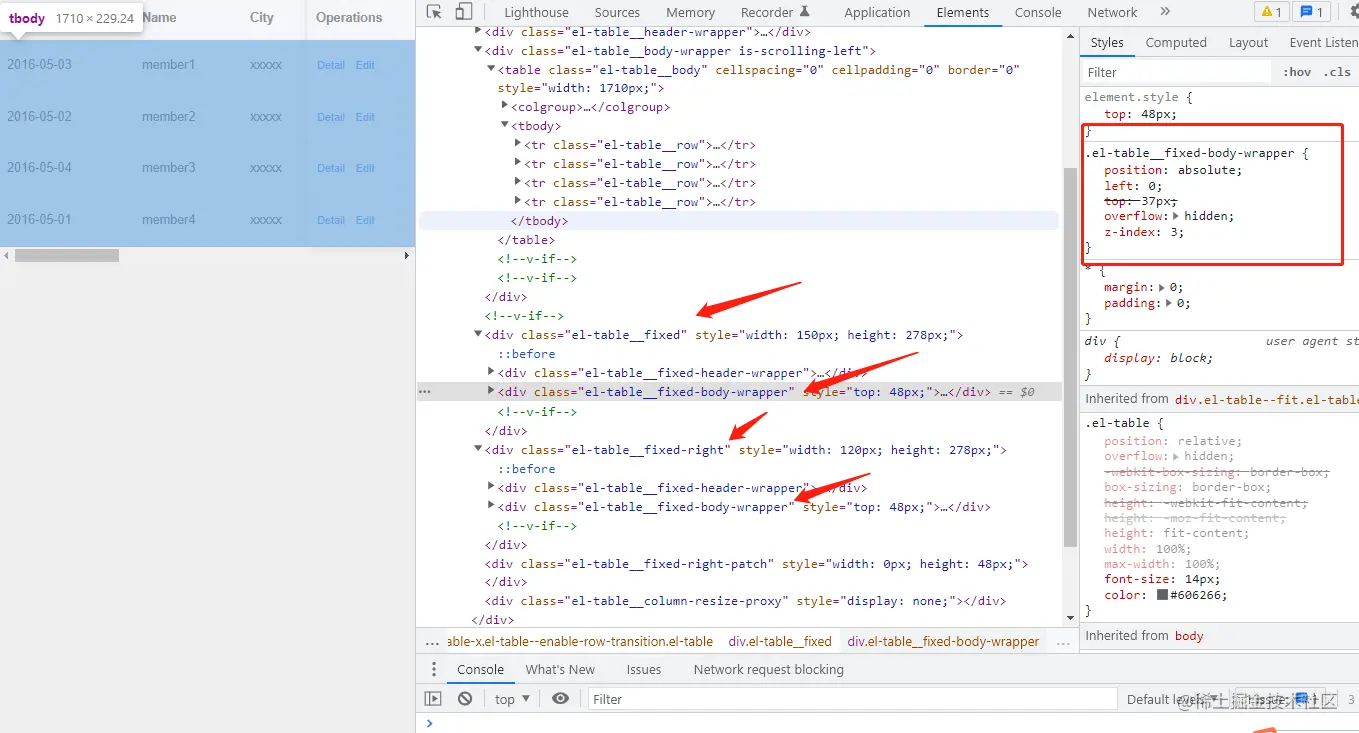
Task: Toggle the :hov element state option
Action: pyautogui.click(x=1297, y=72)
